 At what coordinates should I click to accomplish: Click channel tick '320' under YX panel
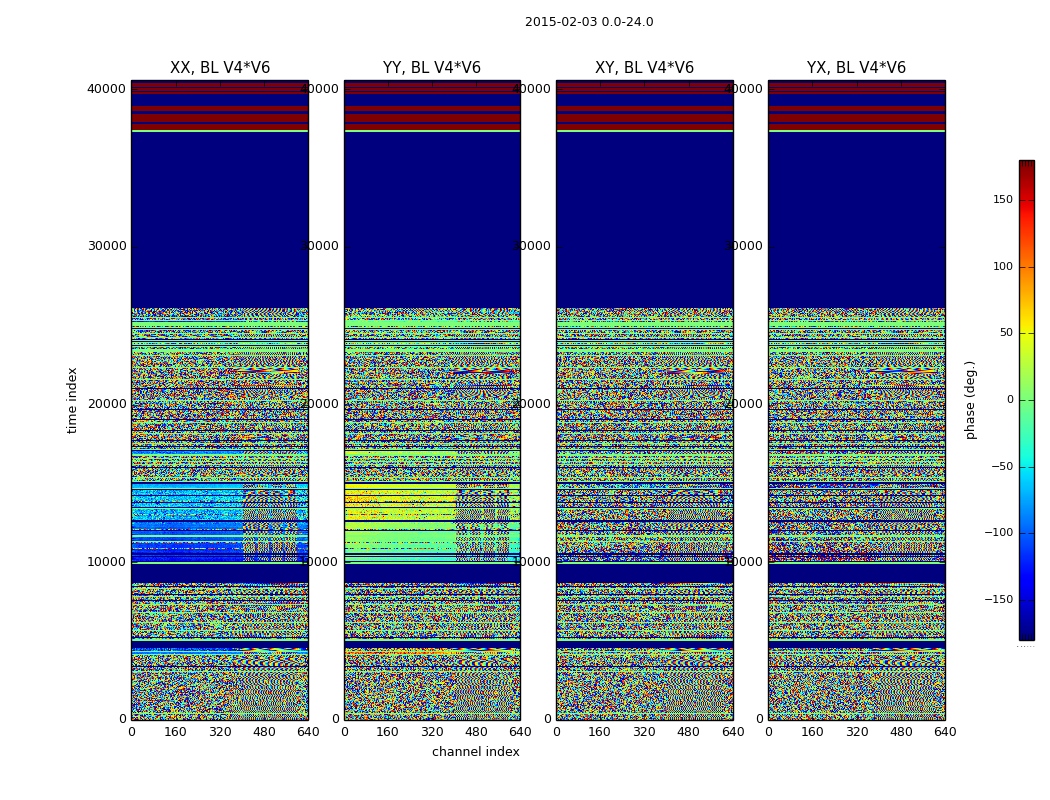pyautogui.click(x=856, y=732)
